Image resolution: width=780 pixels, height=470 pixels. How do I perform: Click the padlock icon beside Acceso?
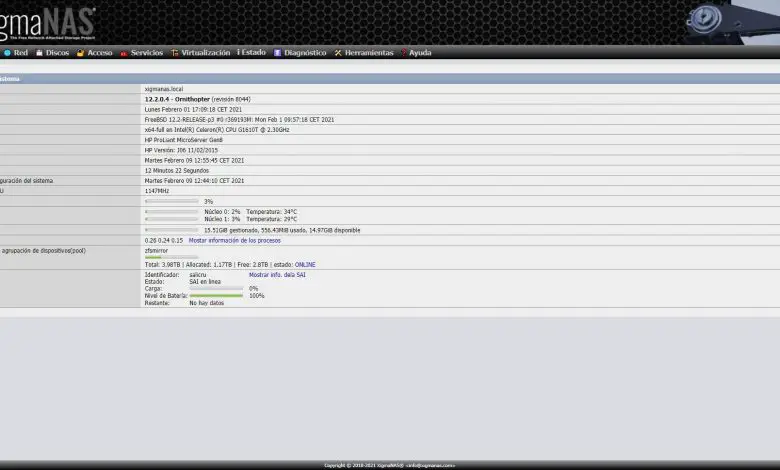pyautogui.click(x=80, y=53)
